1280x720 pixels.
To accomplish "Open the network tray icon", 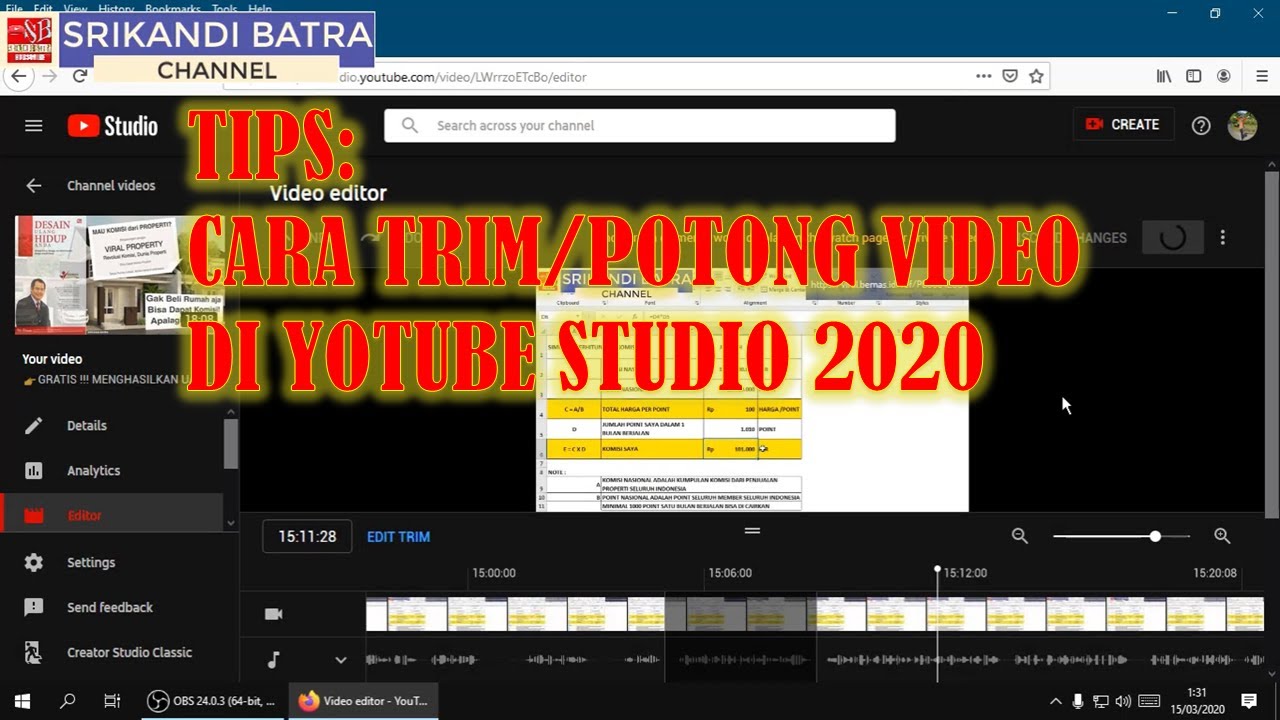I will 1101,701.
